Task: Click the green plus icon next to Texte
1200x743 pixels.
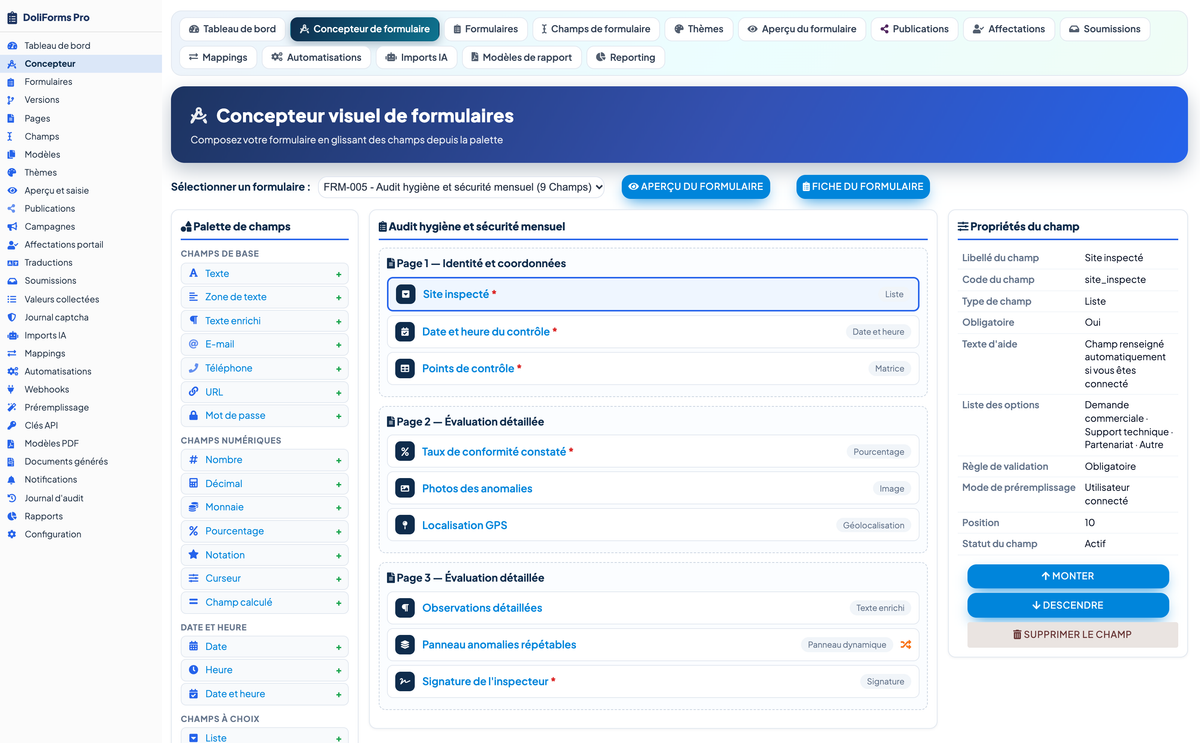Action: [339, 274]
